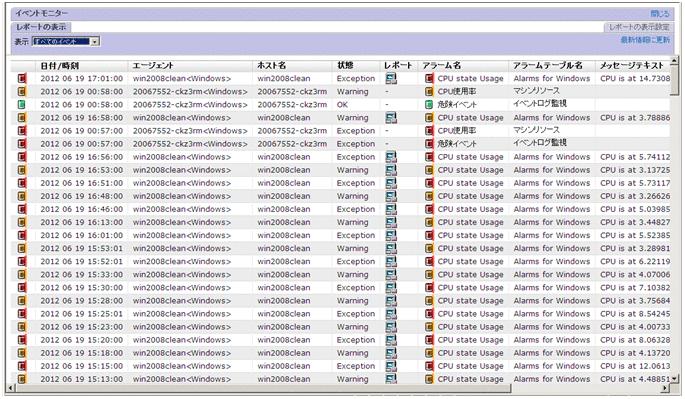Screen dimensions: 685x399
Task: Click アラーム名 column header
Action: (441, 66)
